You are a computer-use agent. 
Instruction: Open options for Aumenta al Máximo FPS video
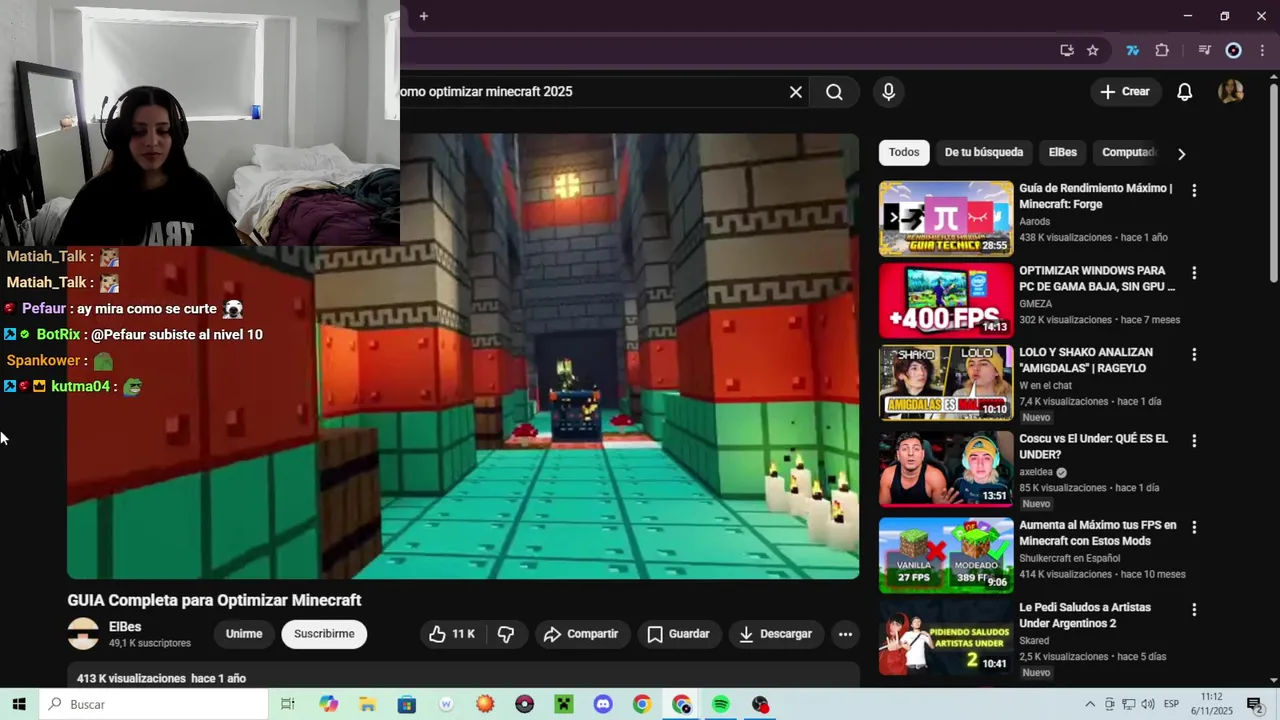tap(1194, 527)
